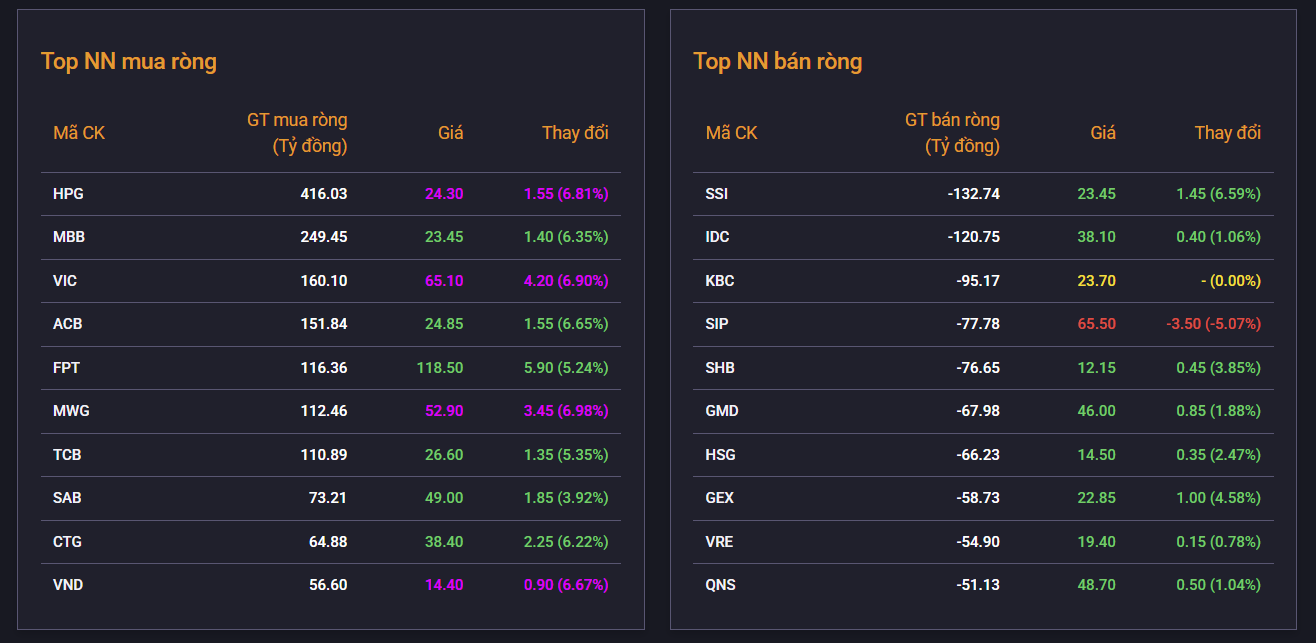
Task: Click the "Top NN mua ròng" heading
Action: pos(129,61)
